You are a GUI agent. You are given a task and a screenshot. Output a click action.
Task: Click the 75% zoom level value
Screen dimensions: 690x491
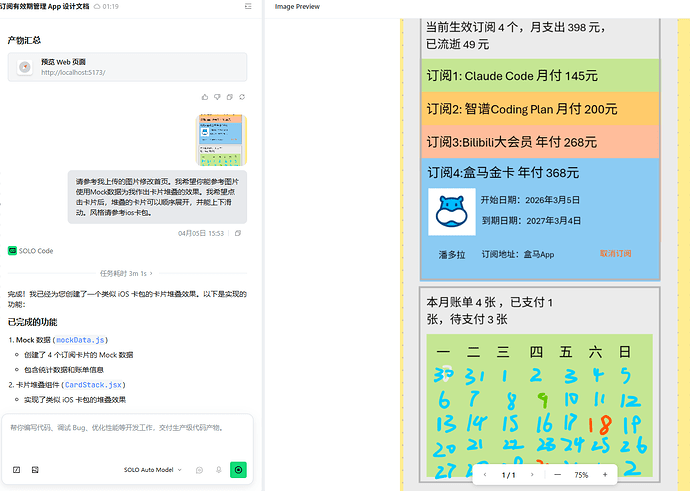point(581,475)
